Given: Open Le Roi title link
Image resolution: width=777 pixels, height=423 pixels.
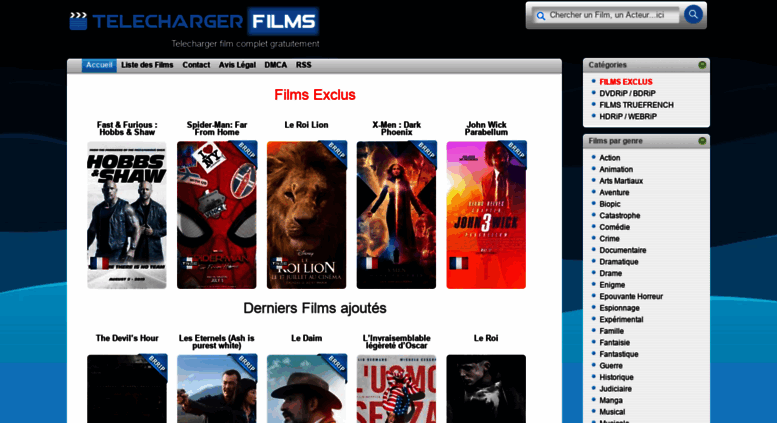Looking at the screenshot, I should [486, 338].
